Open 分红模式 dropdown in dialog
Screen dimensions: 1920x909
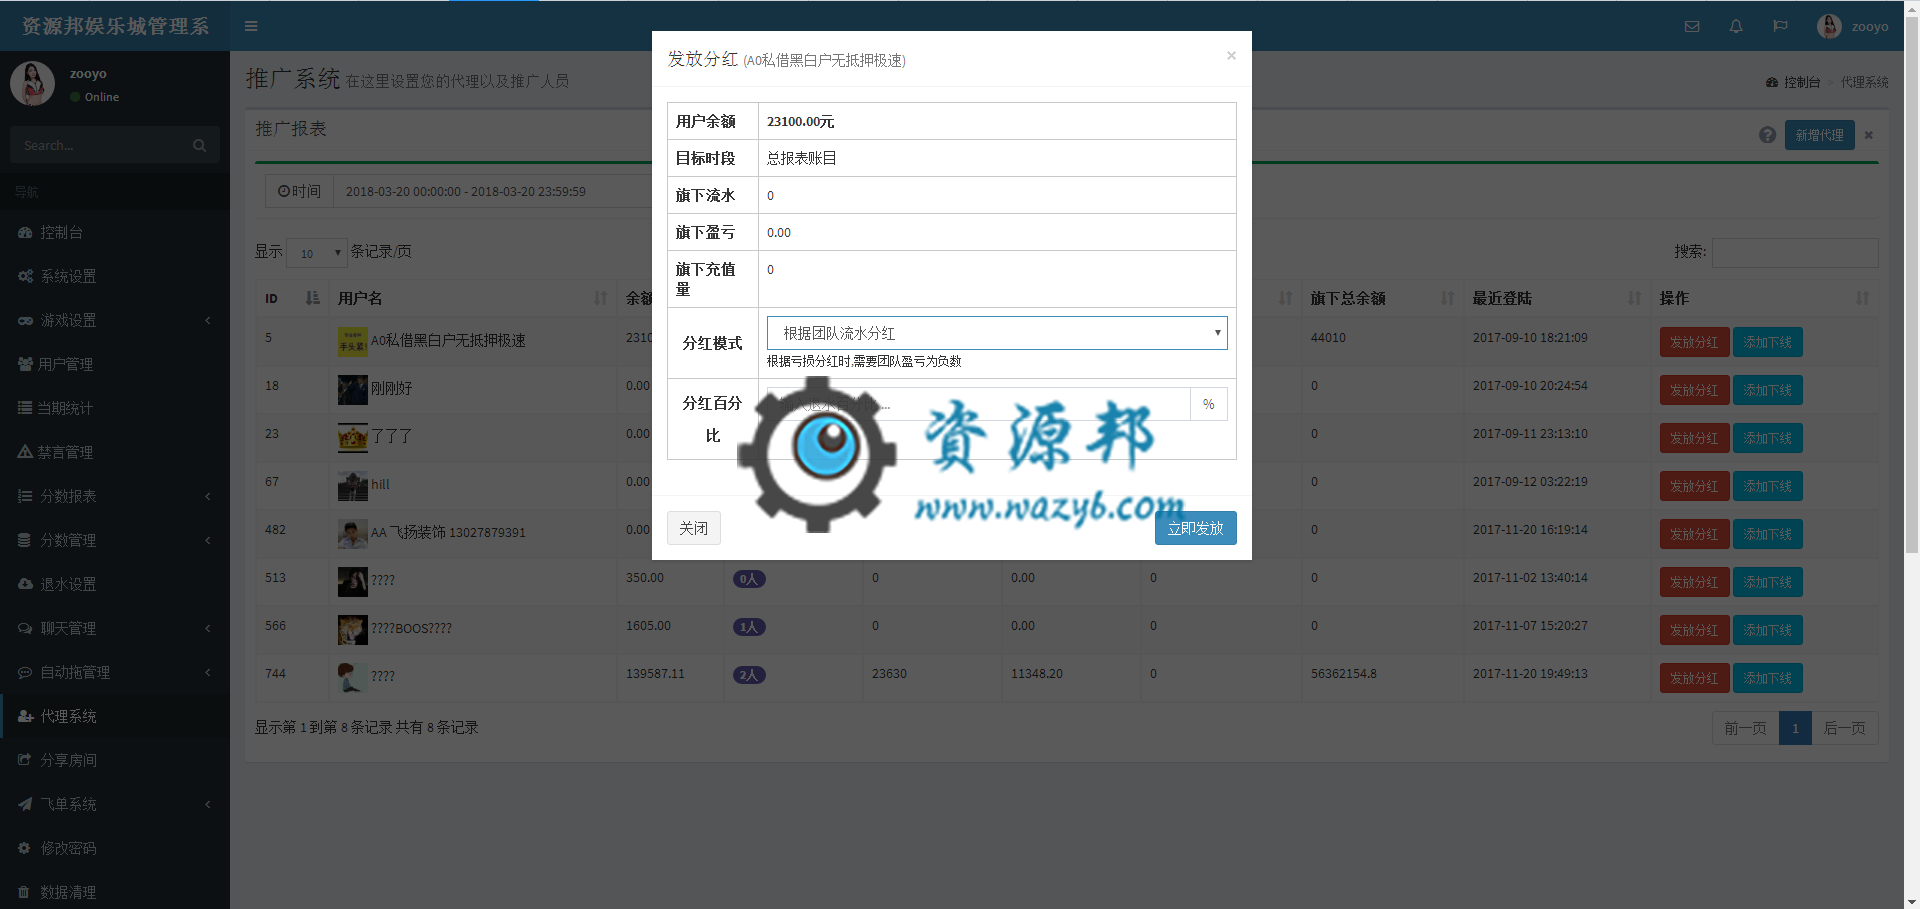click(997, 333)
